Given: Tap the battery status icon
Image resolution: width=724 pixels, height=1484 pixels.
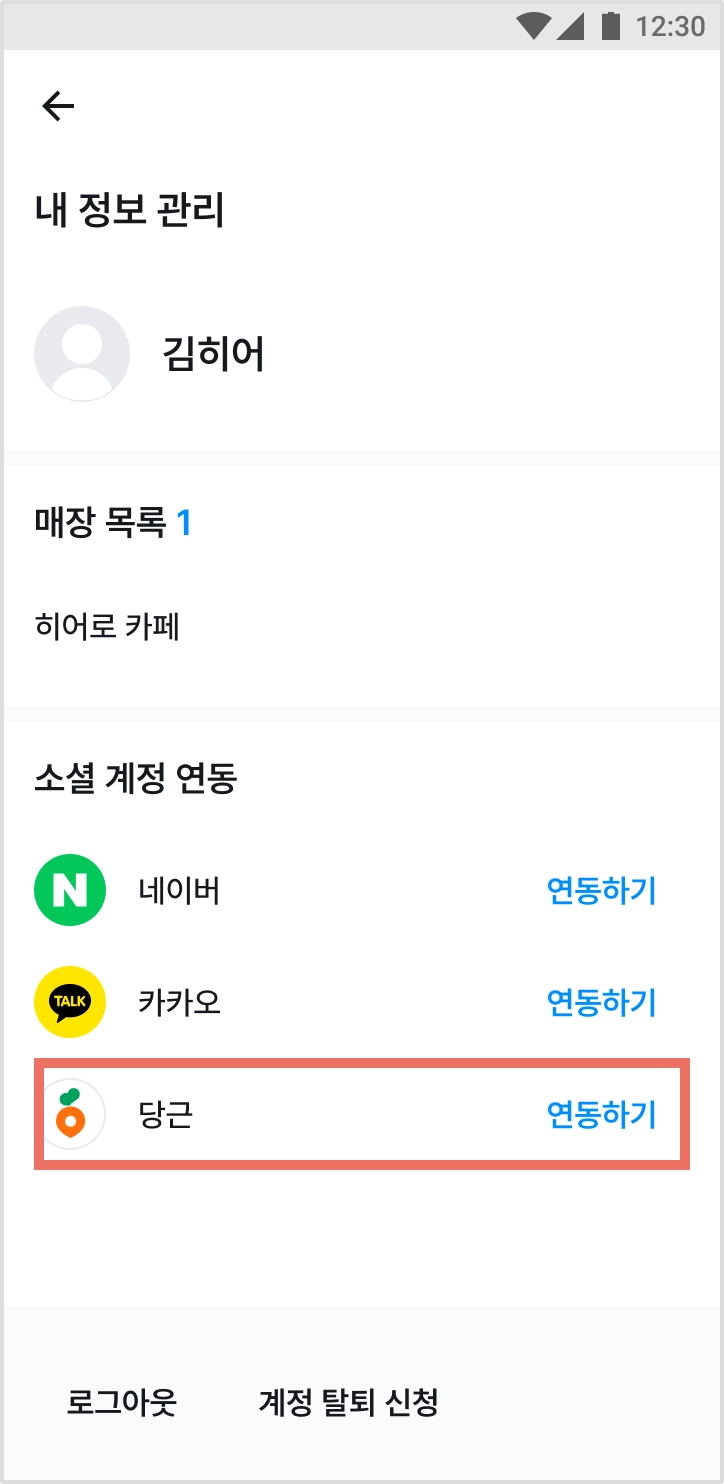Looking at the screenshot, I should [x=610, y=26].
